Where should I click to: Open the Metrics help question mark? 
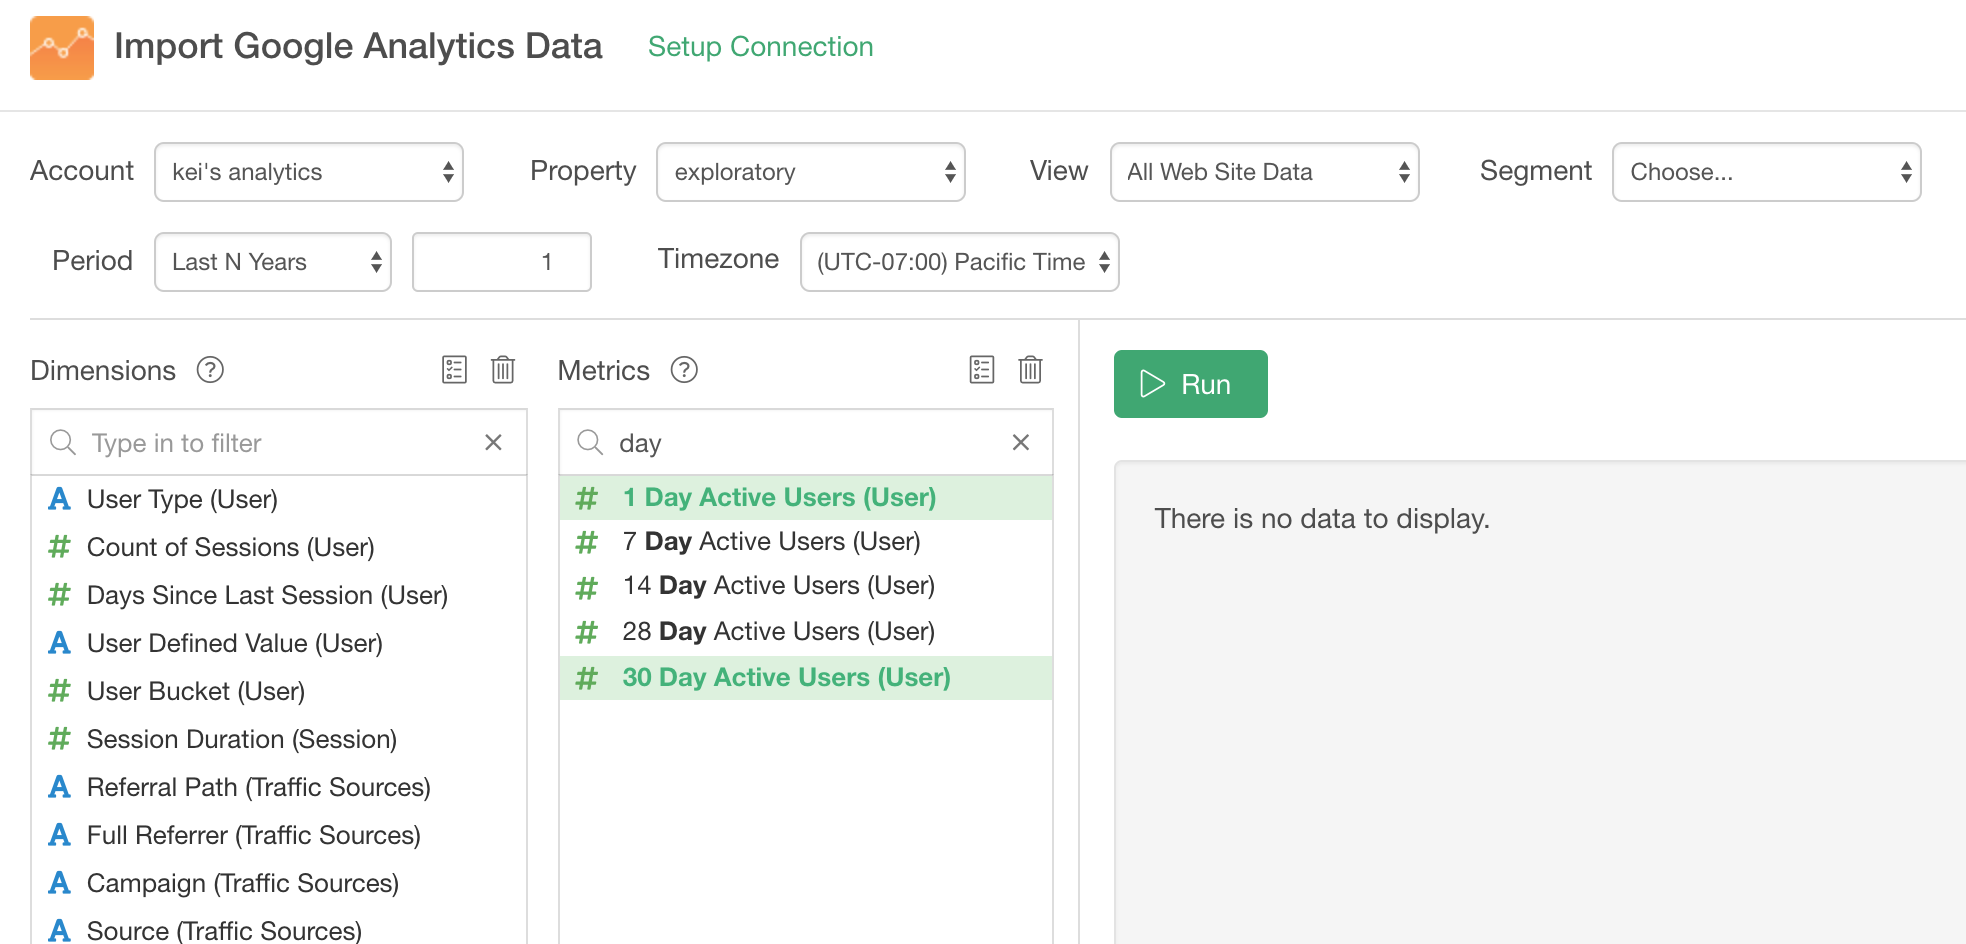tap(684, 370)
